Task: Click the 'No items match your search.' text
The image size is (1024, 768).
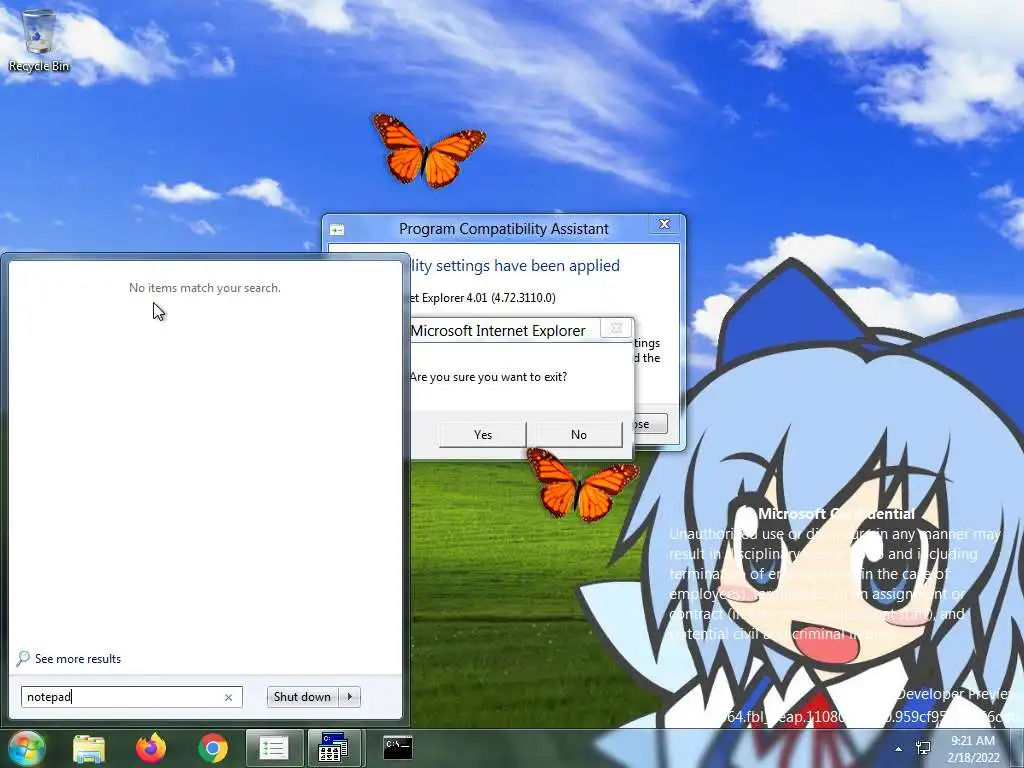Action: pos(204,288)
